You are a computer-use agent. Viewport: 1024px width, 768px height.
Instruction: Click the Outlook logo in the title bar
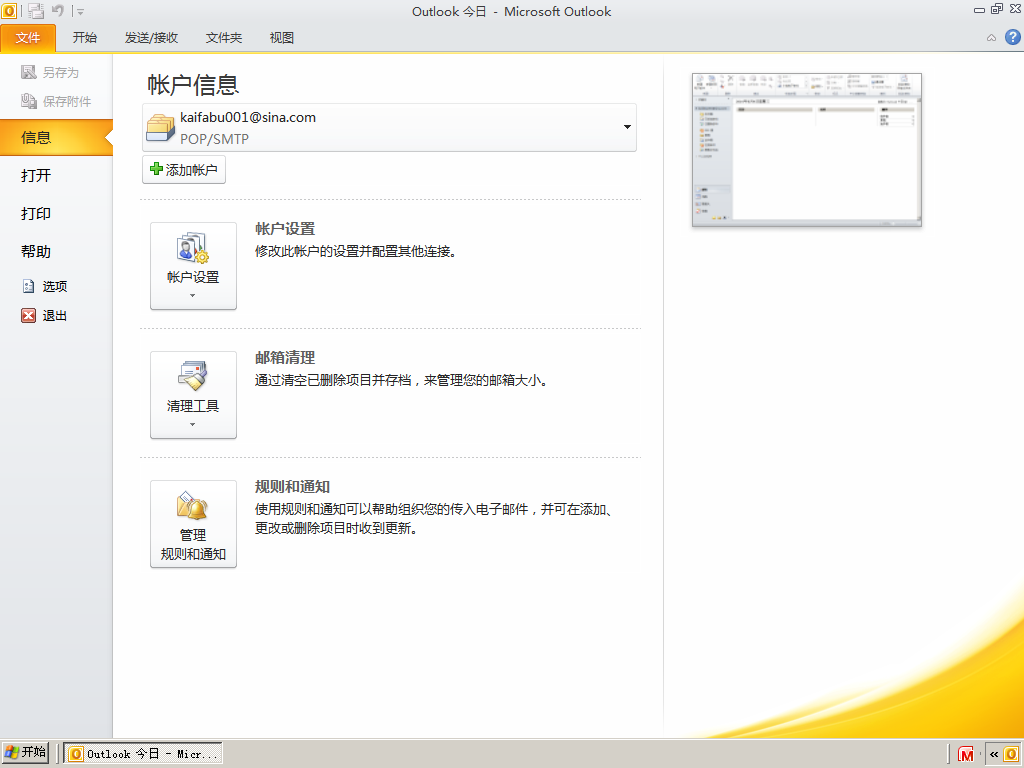[x=9, y=10]
